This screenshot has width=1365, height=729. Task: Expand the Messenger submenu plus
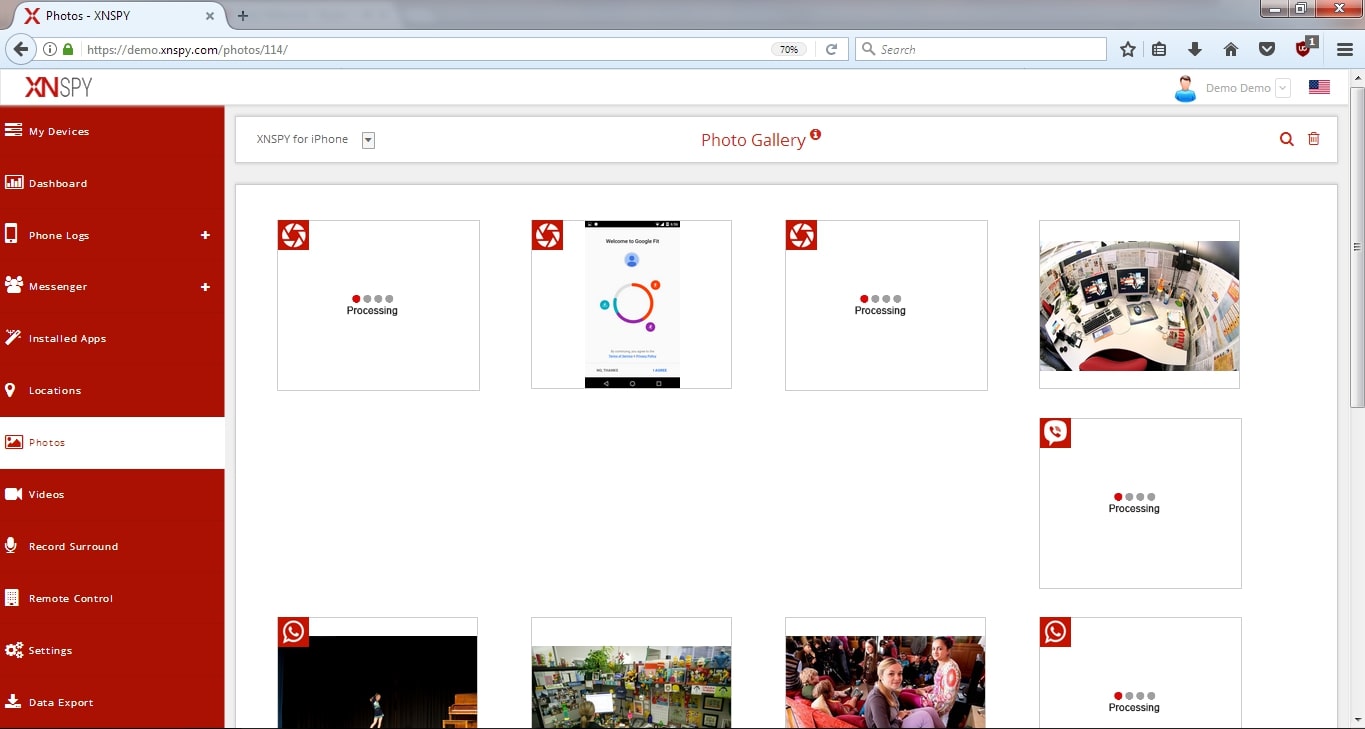[x=205, y=287]
